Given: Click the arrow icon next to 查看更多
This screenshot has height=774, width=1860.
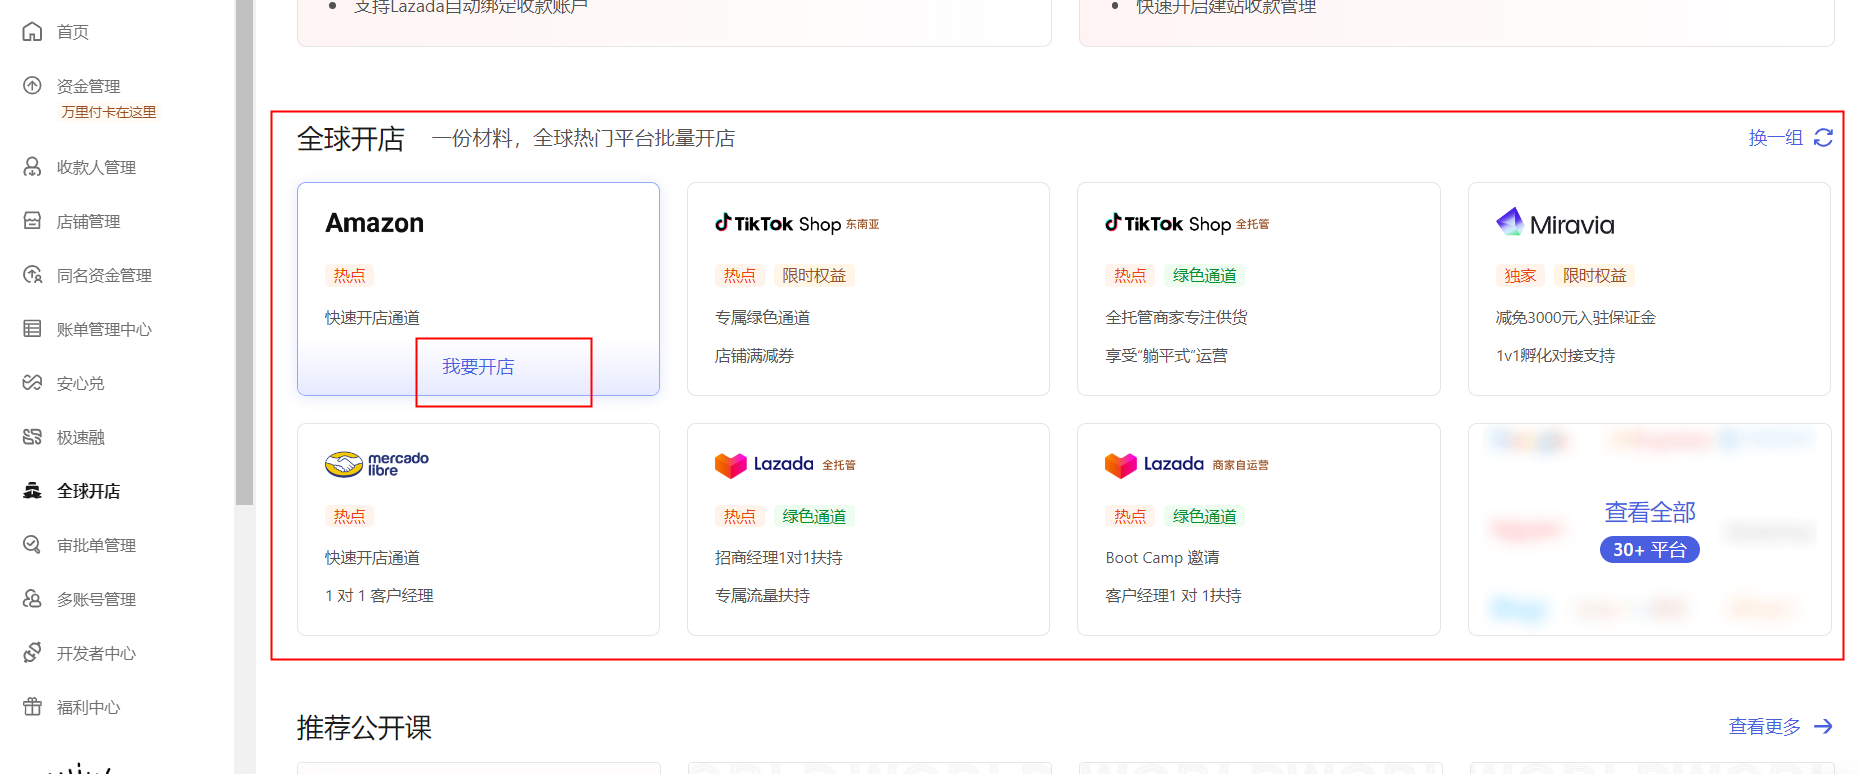Looking at the screenshot, I should 1823,727.
